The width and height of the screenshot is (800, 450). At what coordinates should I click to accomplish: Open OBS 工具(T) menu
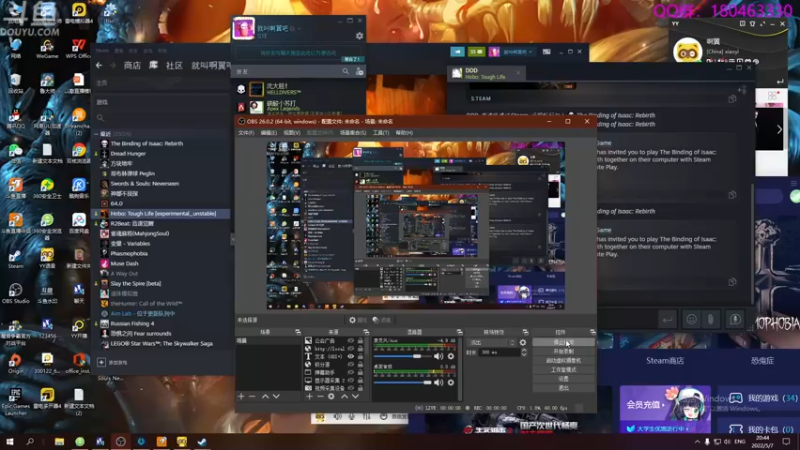[381, 133]
